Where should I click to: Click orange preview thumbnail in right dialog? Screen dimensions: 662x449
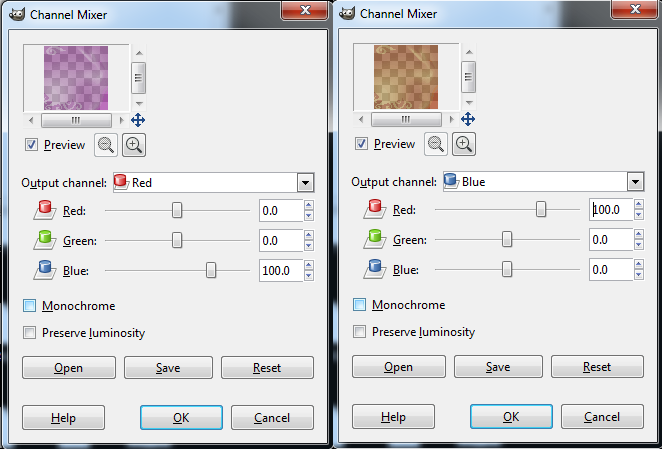(x=406, y=77)
